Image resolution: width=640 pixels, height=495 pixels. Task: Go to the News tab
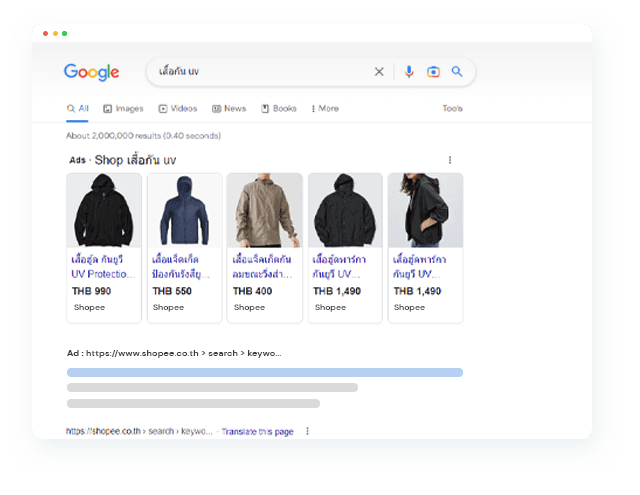tap(229, 109)
